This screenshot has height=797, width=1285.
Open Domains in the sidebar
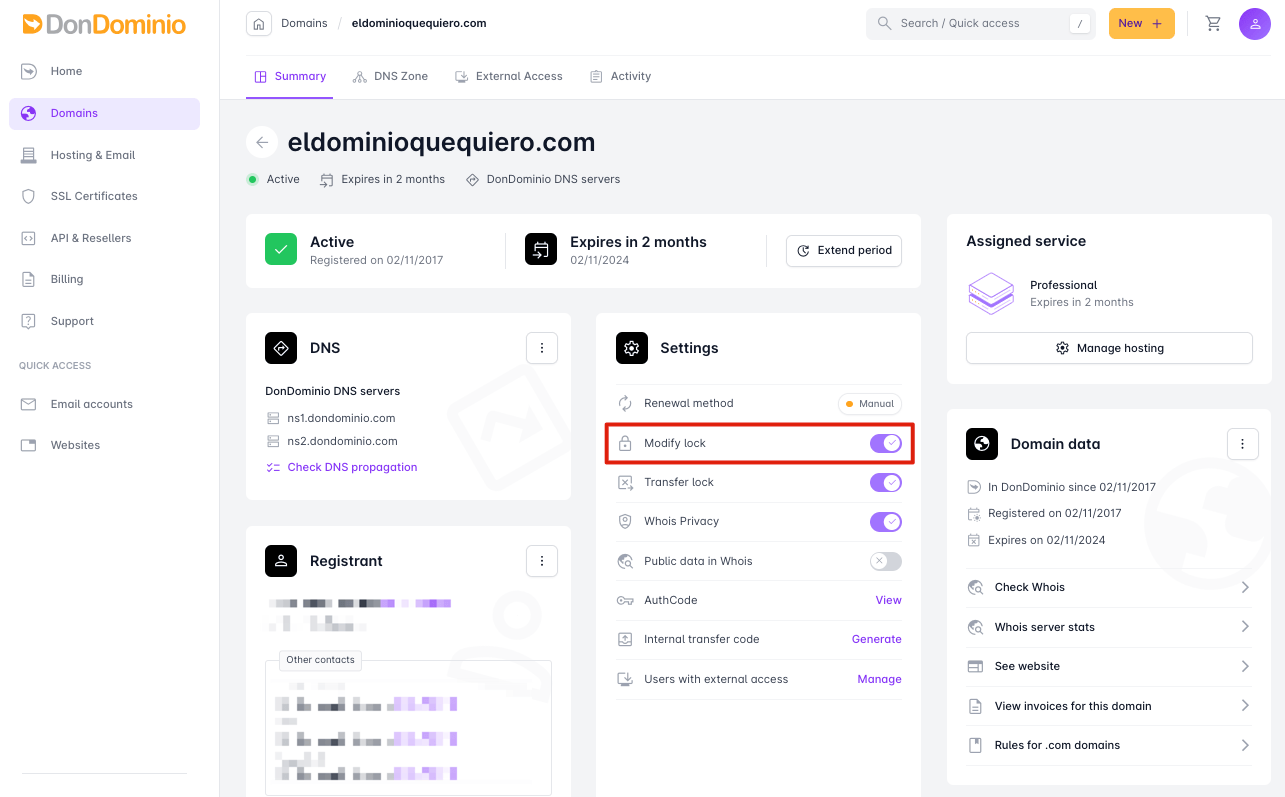click(x=104, y=113)
